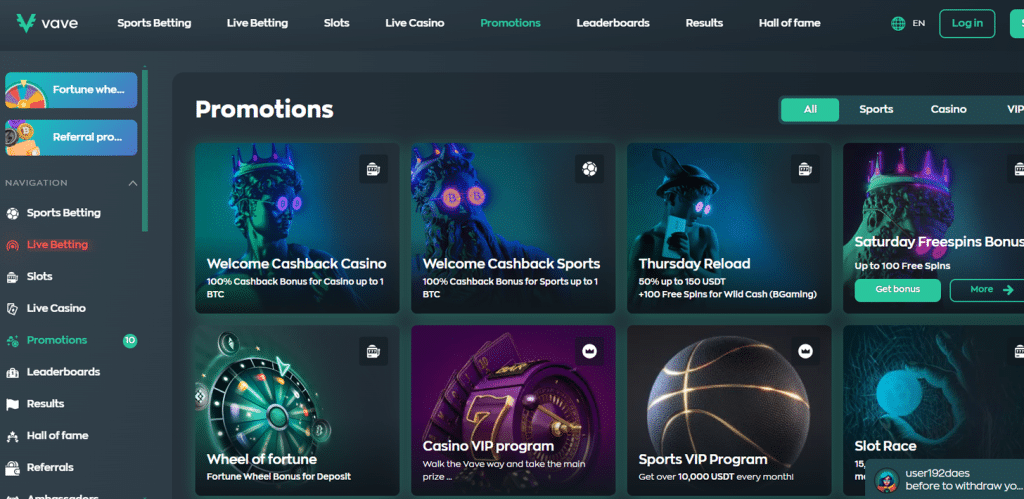Click the Log in button
This screenshot has width=1024, height=499.
pos(967,24)
